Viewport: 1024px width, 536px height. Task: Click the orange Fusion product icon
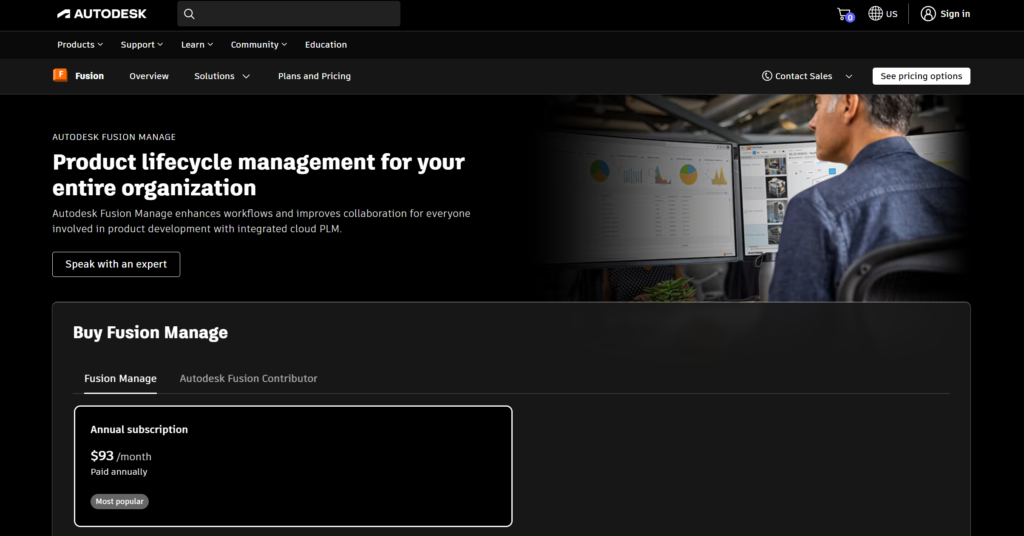tap(60, 75)
